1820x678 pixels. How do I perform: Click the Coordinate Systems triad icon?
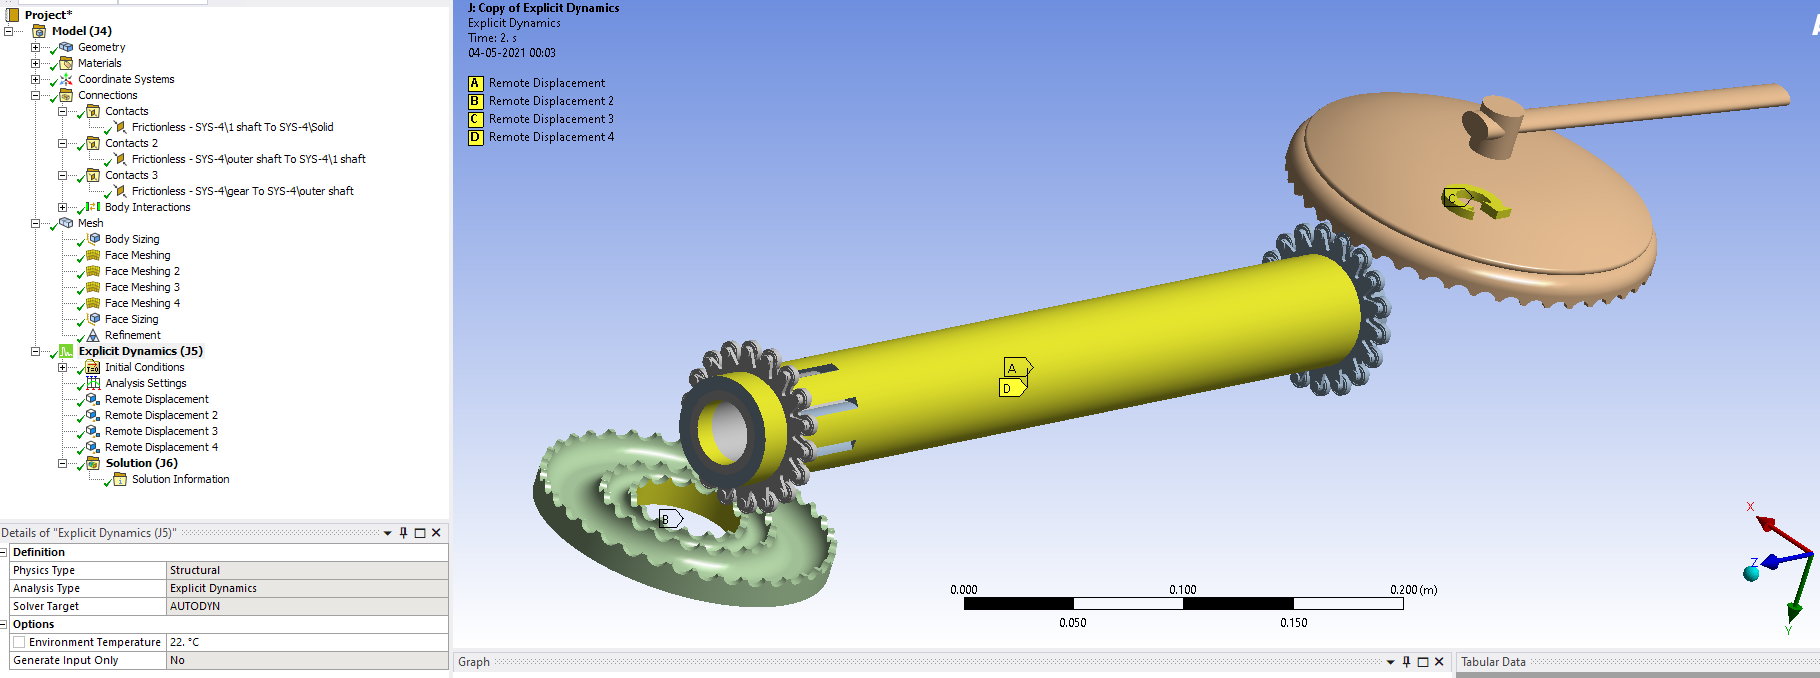coord(66,79)
